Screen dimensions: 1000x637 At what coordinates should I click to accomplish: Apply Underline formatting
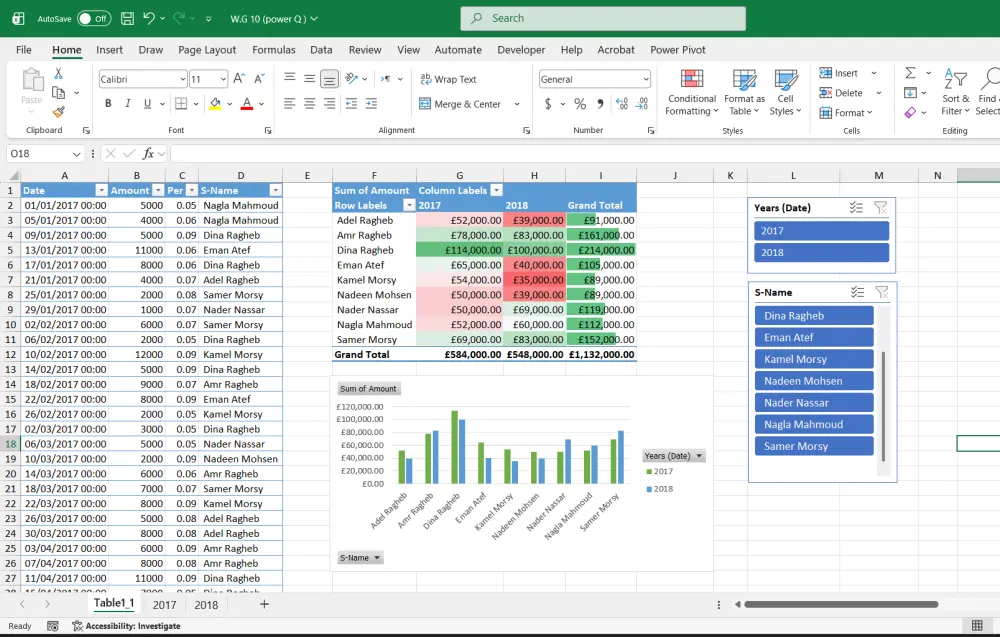[147, 103]
